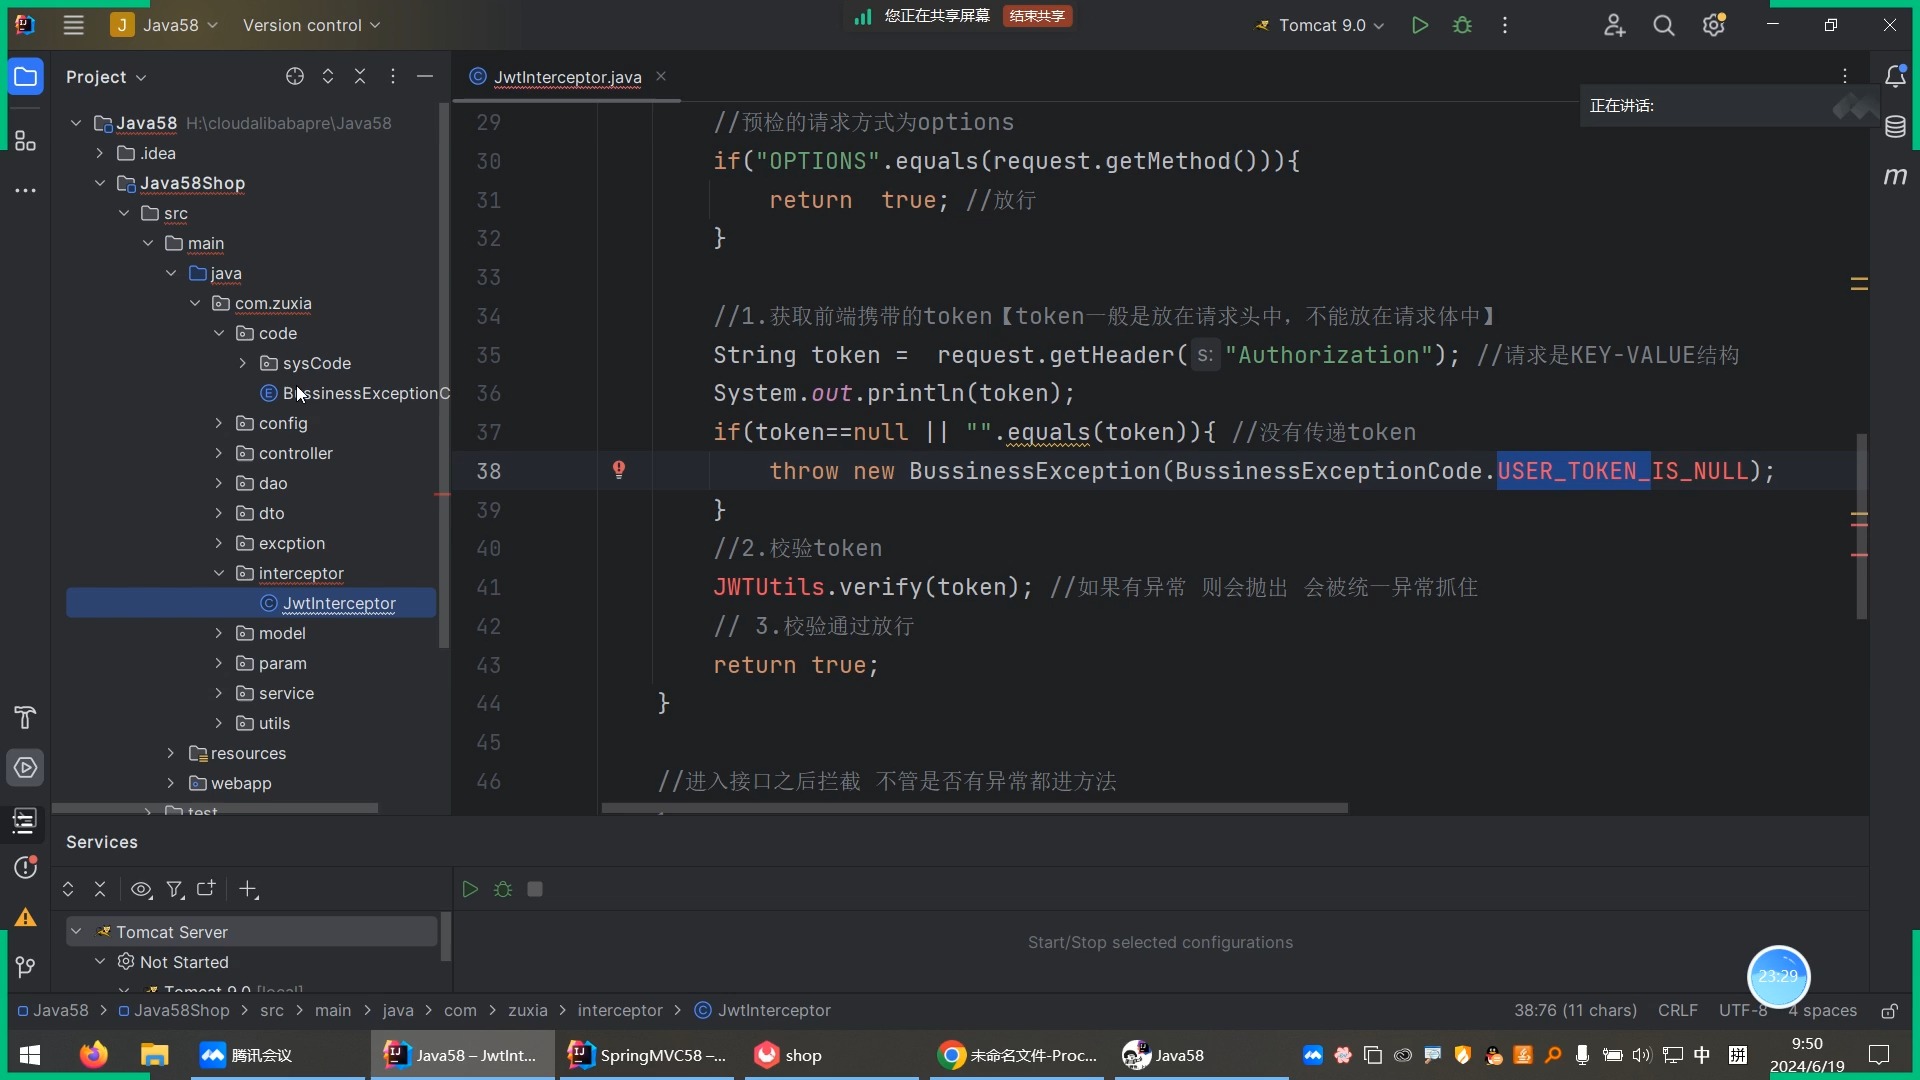
Task: Expand all in Project panel
Action: pyautogui.click(x=327, y=77)
